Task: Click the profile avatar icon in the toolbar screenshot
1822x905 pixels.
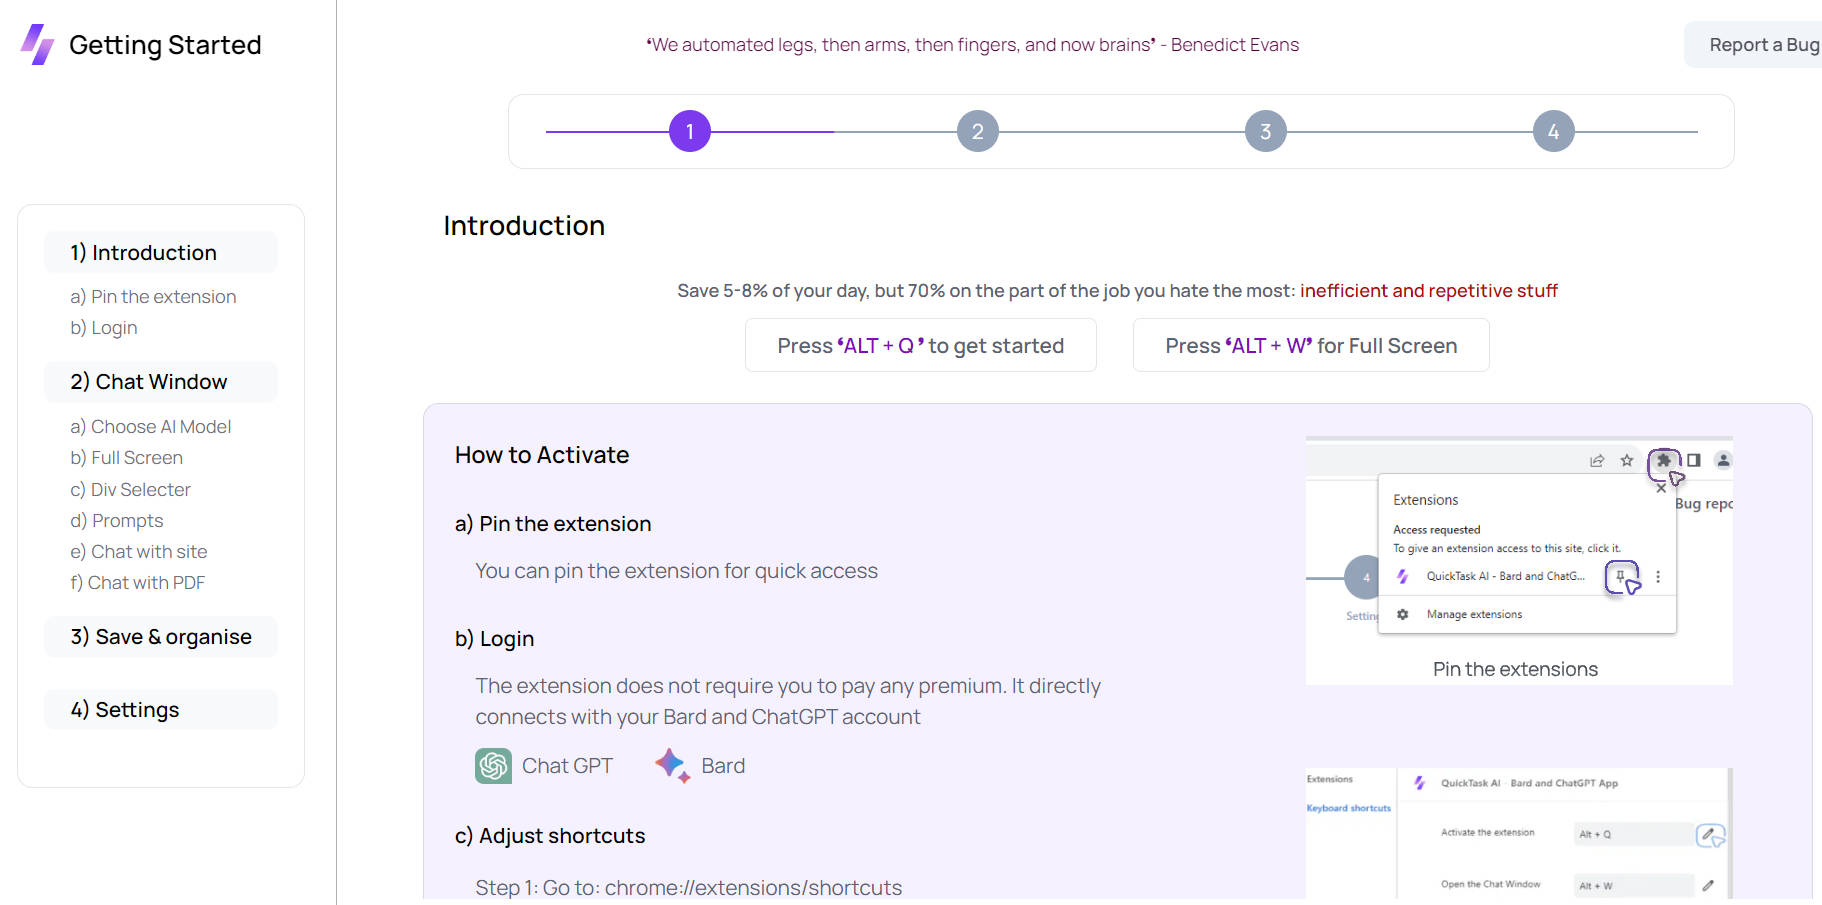Action: coord(1723,460)
